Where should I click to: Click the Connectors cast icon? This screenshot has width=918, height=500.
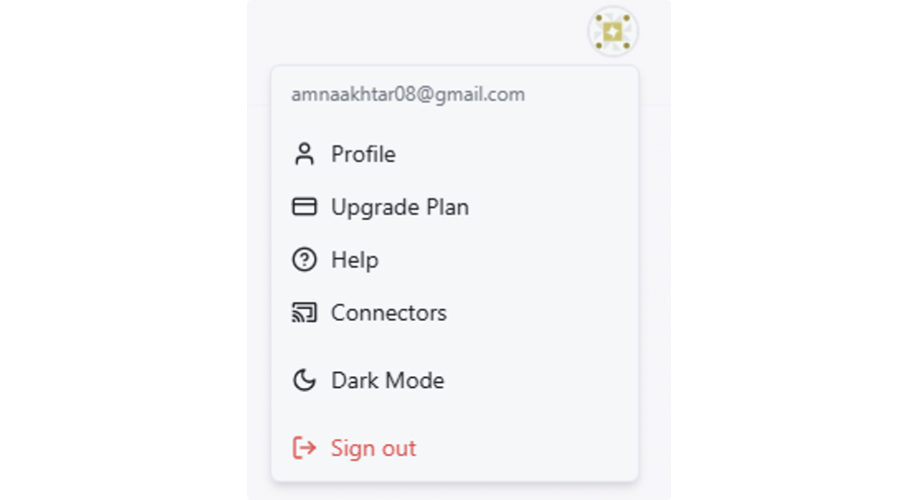pyautogui.click(x=304, y=313)
